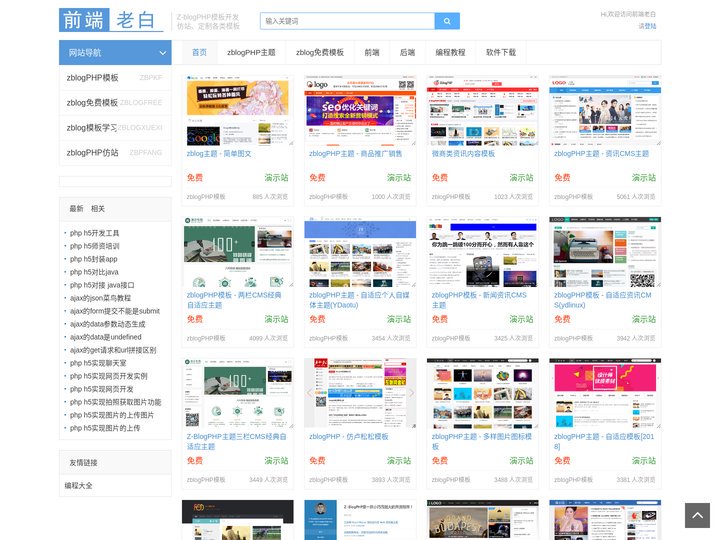Focus the 输入关键词 search field
The height and width of the screenshot is (540, 720).
click(x=348, y=21)
